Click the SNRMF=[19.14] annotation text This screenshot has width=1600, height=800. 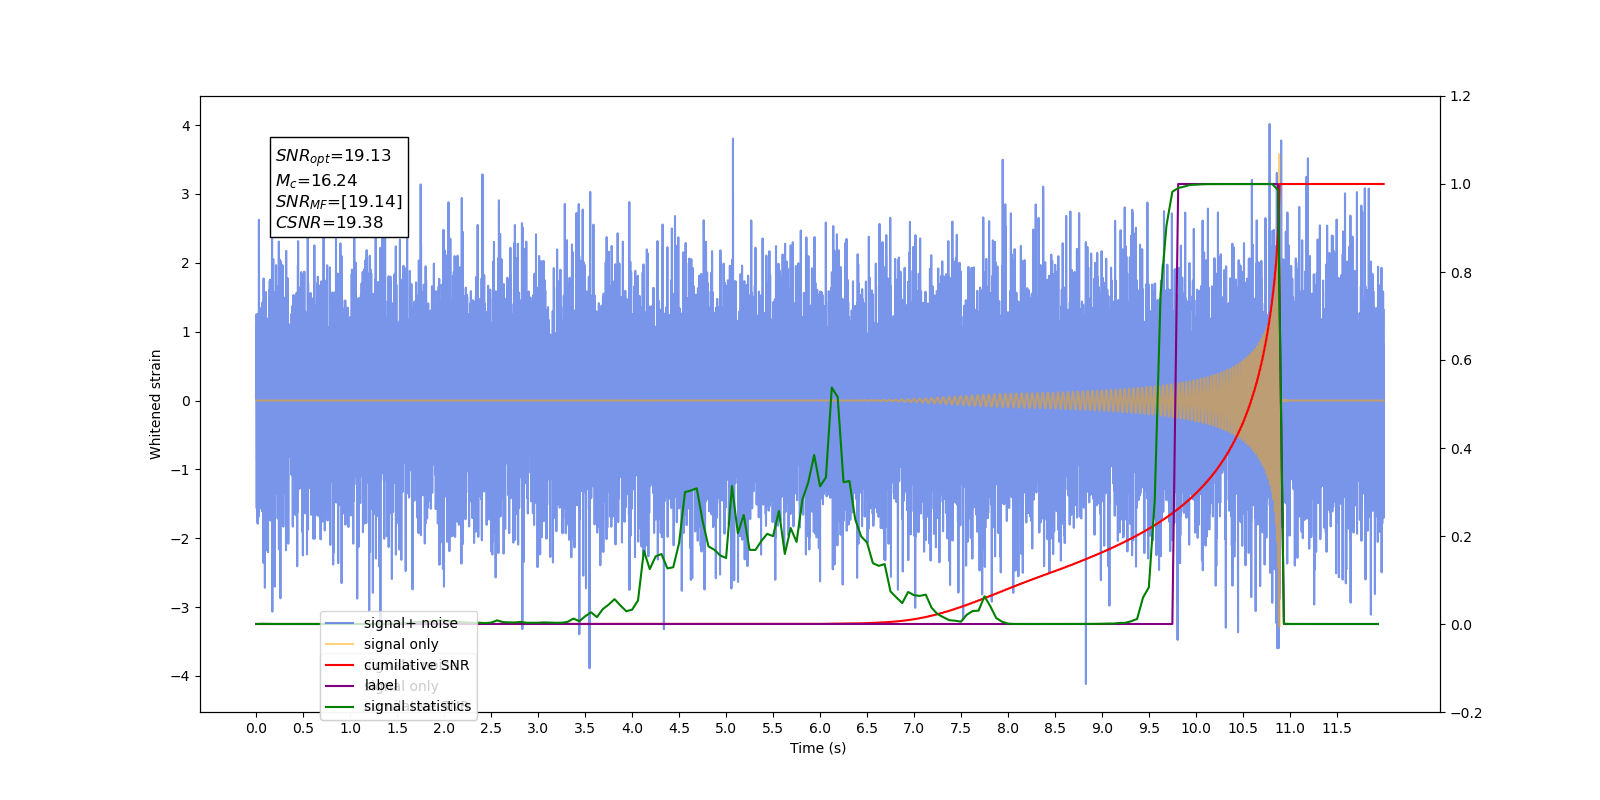click(x=339, y=202)
